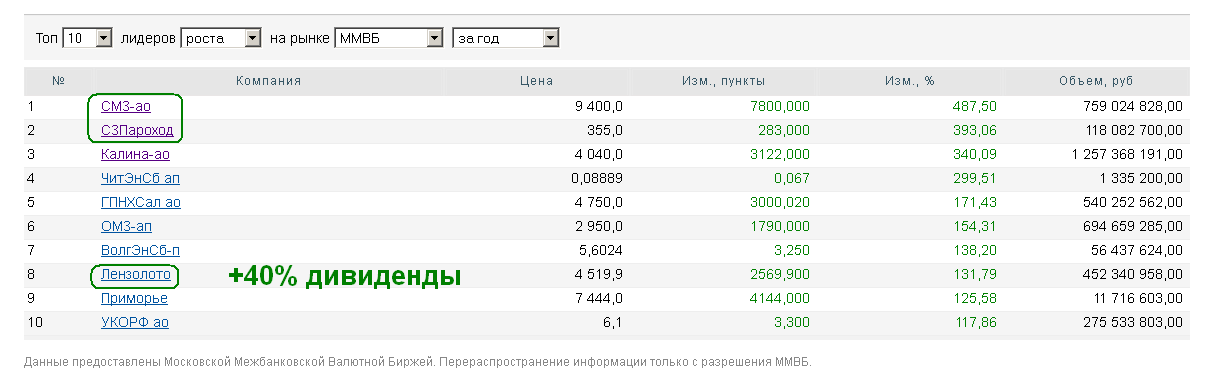This screenshot has height=381, width=1226.
Task: Open the ОМЗ-ап company link
Action: click(x=127, y=226)
